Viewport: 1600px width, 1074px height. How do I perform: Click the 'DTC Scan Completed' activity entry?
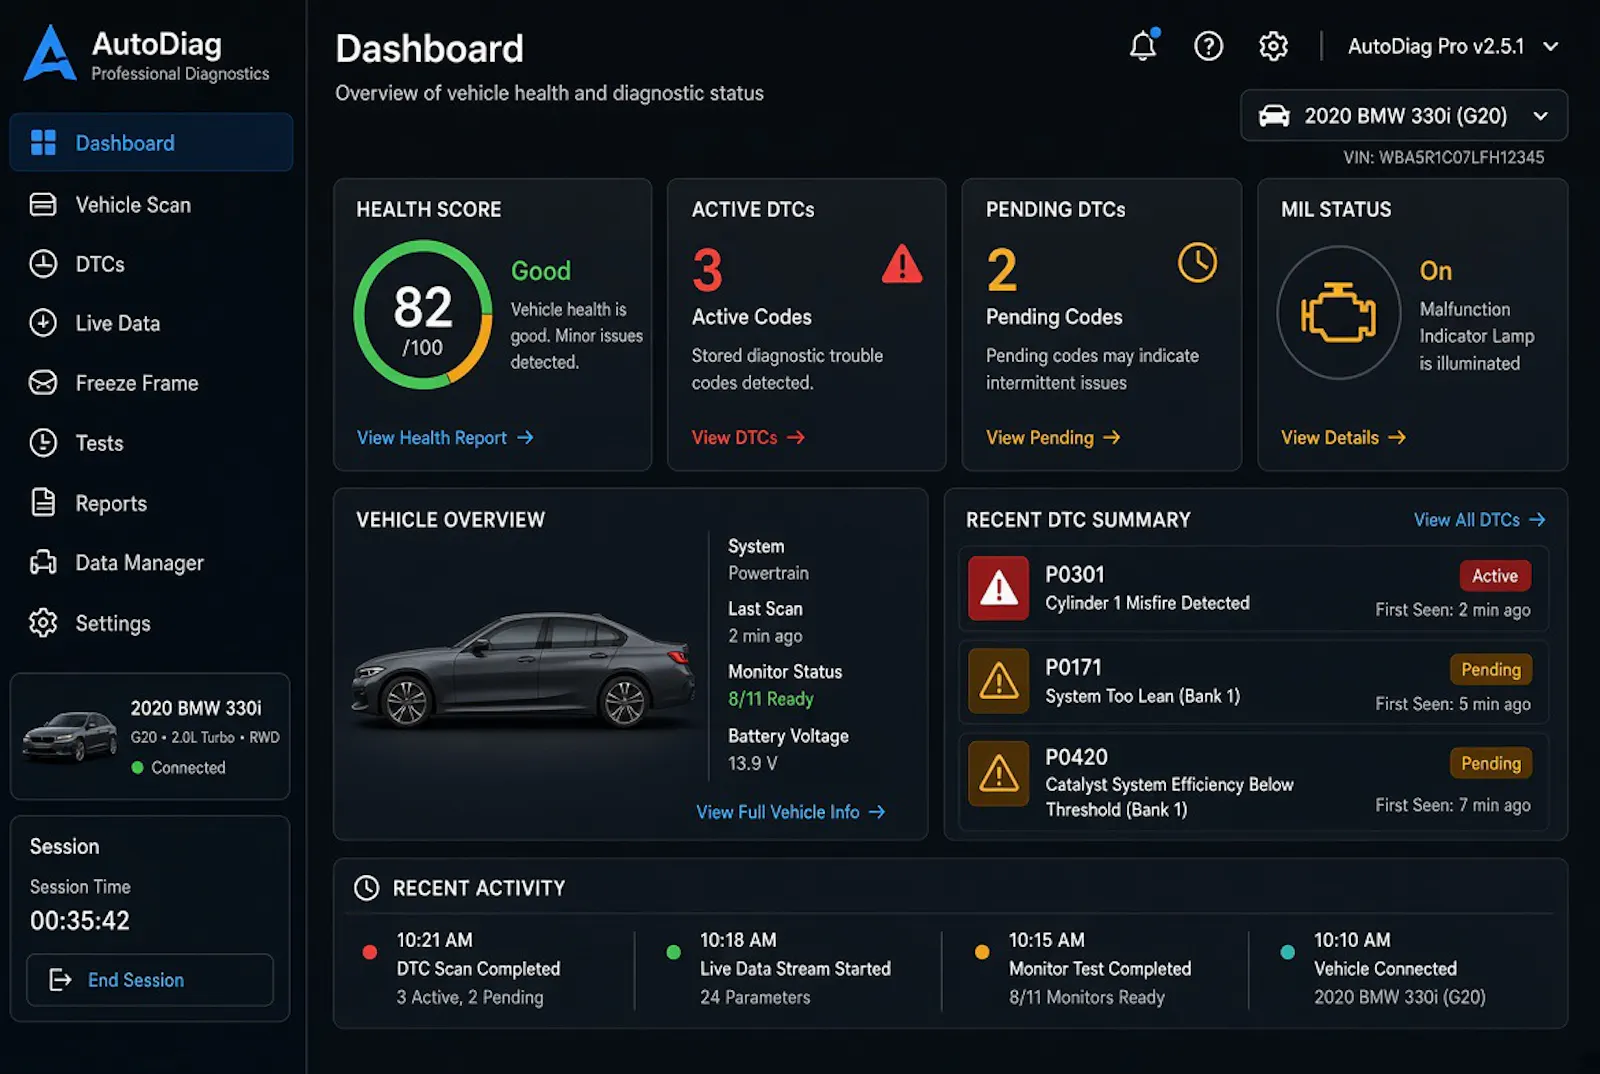(478, 968)
